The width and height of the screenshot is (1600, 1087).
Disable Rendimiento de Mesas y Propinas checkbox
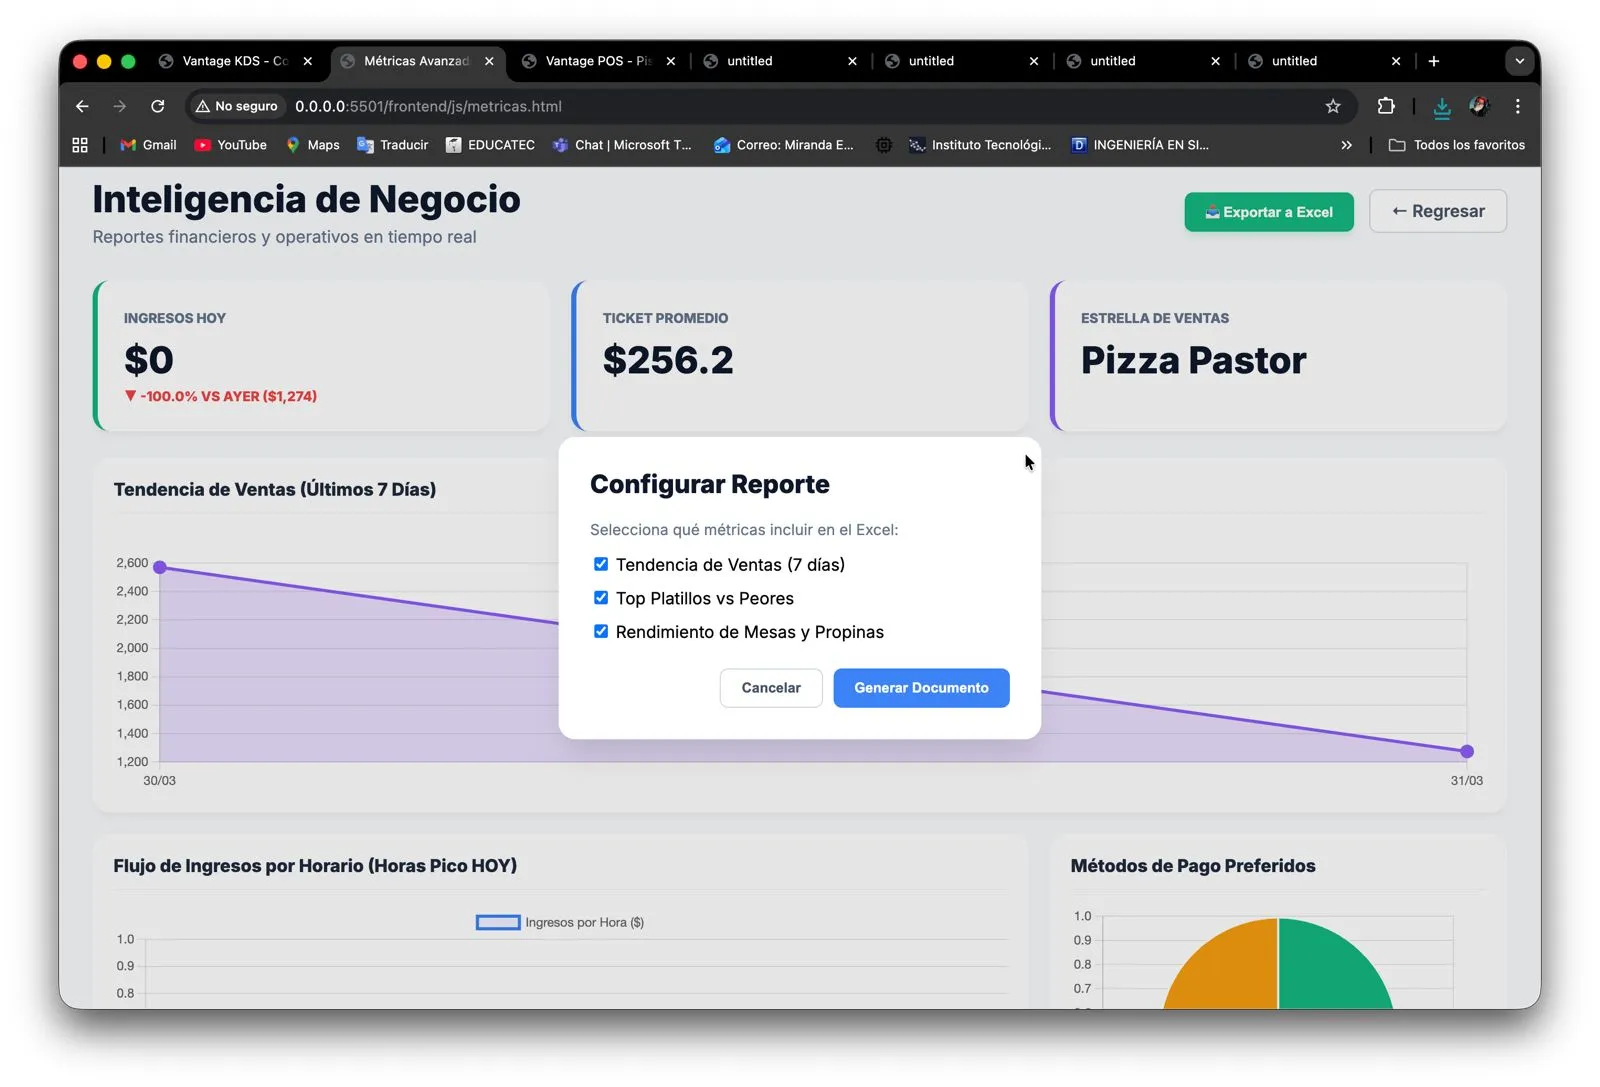point(601,631)
